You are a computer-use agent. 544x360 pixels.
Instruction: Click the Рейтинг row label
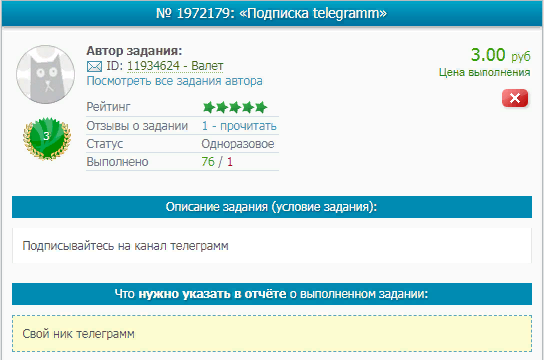[108, 107]
